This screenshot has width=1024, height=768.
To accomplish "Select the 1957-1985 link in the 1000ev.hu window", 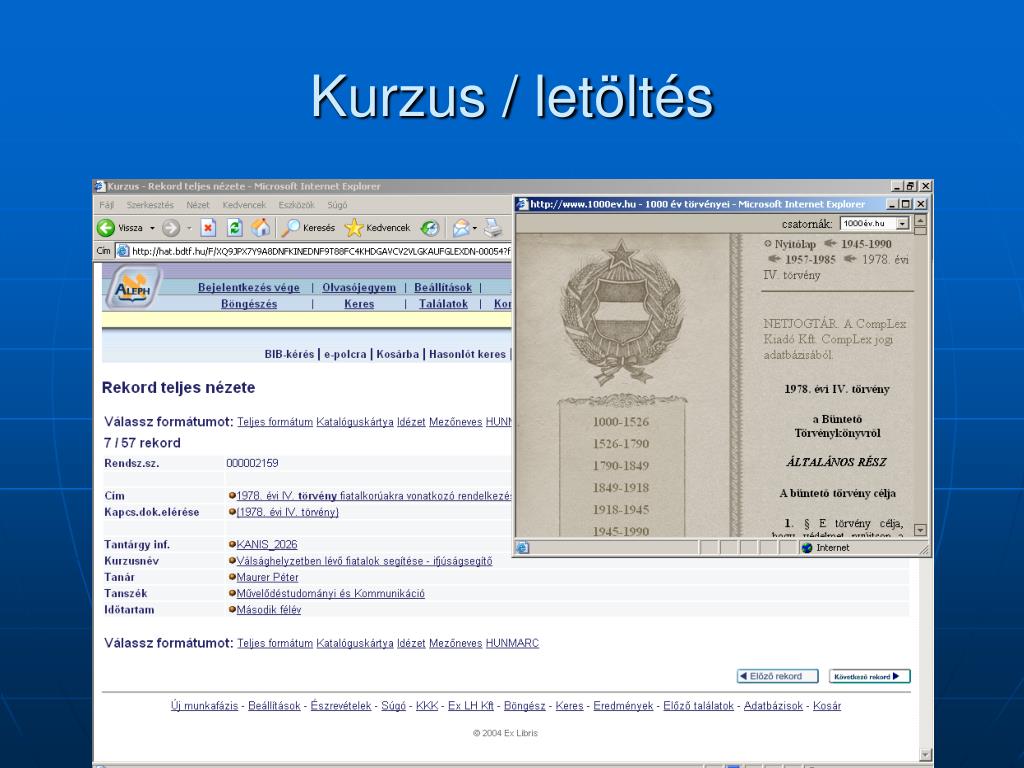I will (810, 260).
